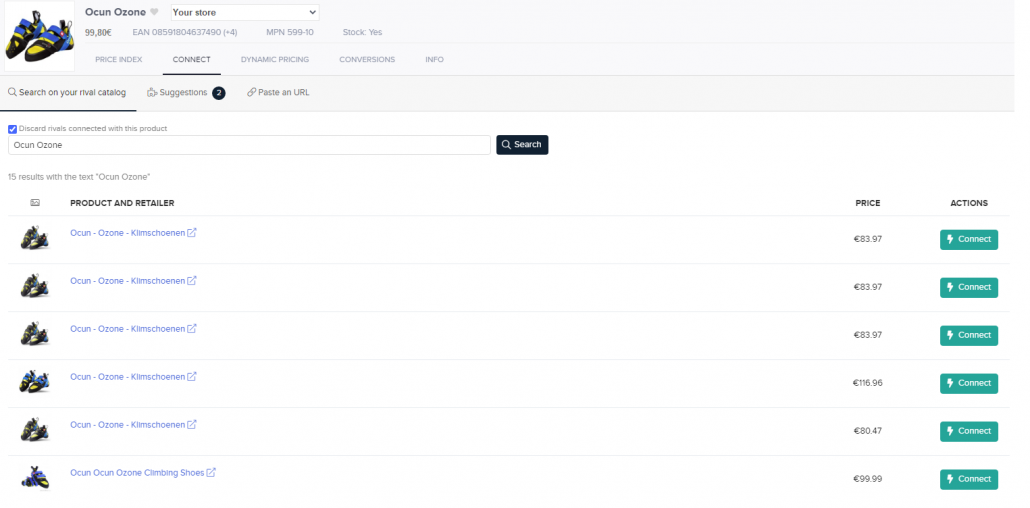Toggle Discard rivals connected with this product
Image resolution: width=1030 pixels, height=508 pixels.
pyautogui.click(x=12, y=129)
